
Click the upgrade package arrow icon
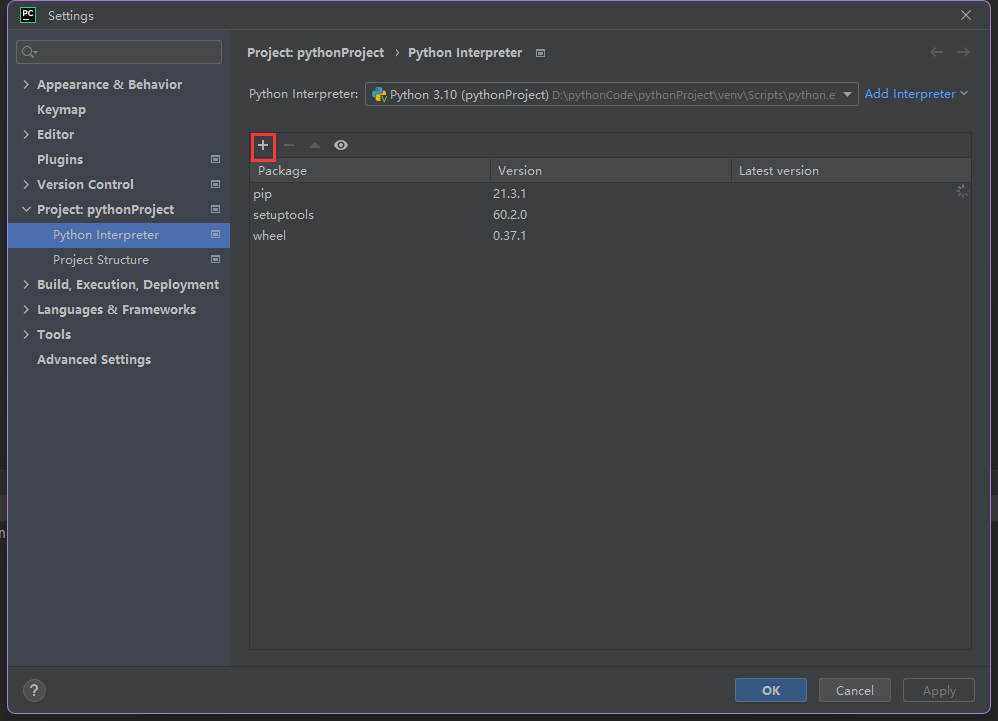[x=315, y=145]
